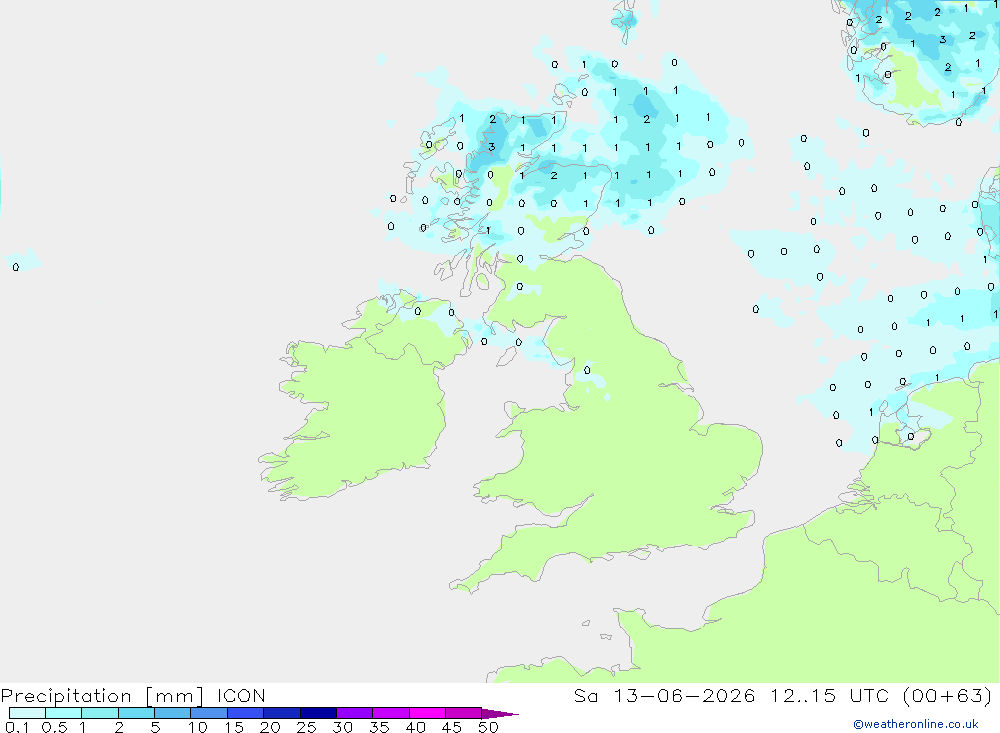Click the '5' legend scale label

(x=155, y=727)
